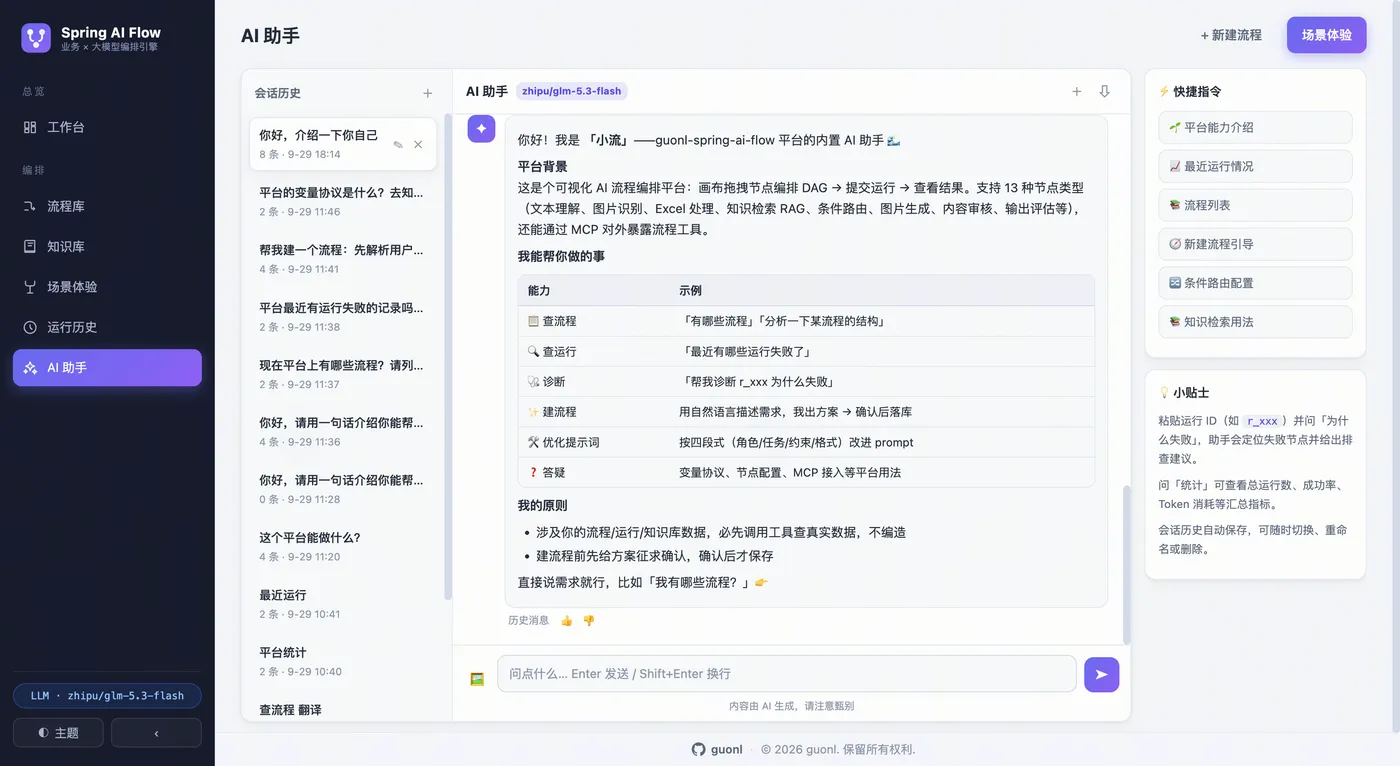Click the download/export icon in chat header
The height and width of the screenshot is (766, 1400).
(x=1105, y=91)
